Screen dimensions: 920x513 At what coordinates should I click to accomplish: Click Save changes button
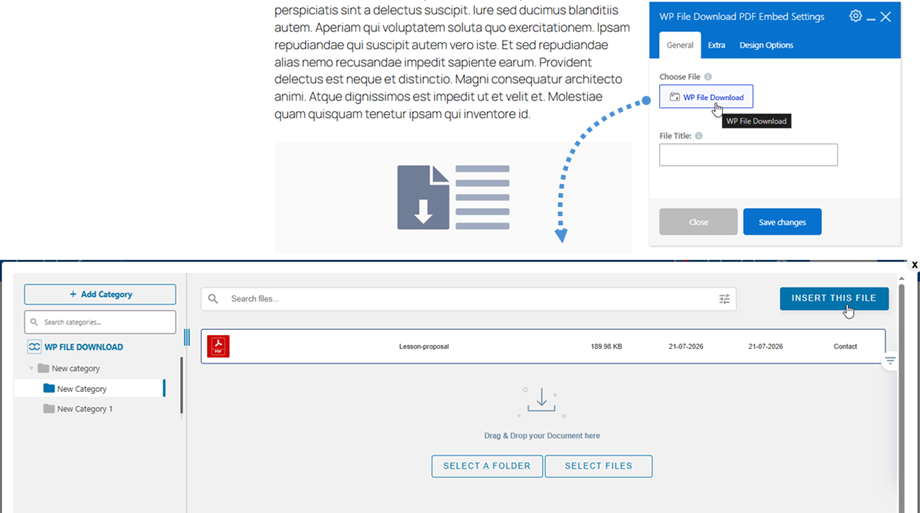click(x=782, y=222)
